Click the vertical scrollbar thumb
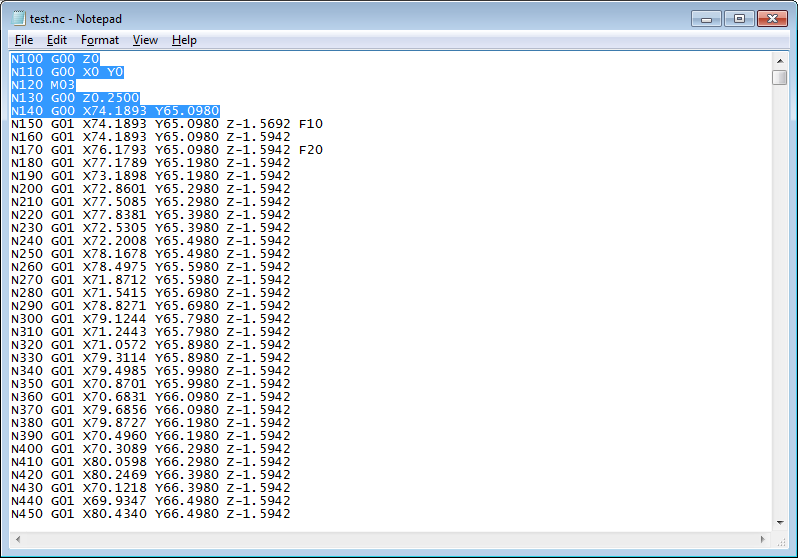The height and width of the screenshot is (558, 798). tap(780, 77)
